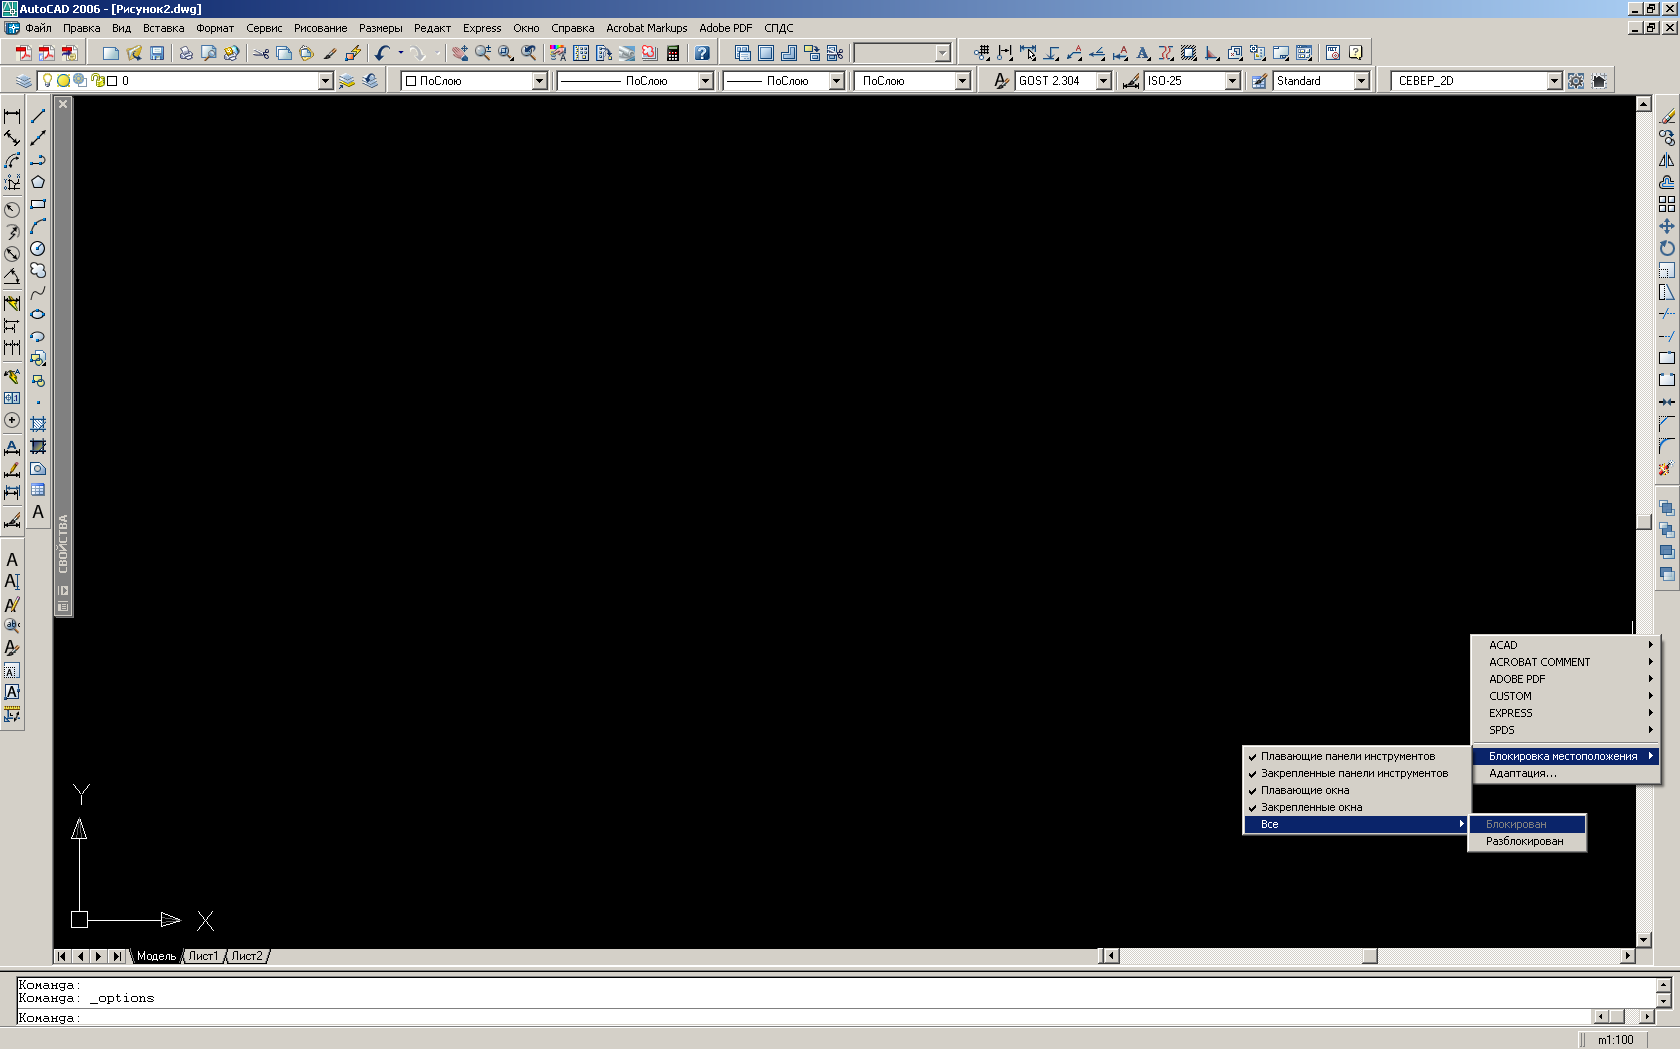
Task: Toggle auto-hide on Свойства palette
Action: [63, 591]
